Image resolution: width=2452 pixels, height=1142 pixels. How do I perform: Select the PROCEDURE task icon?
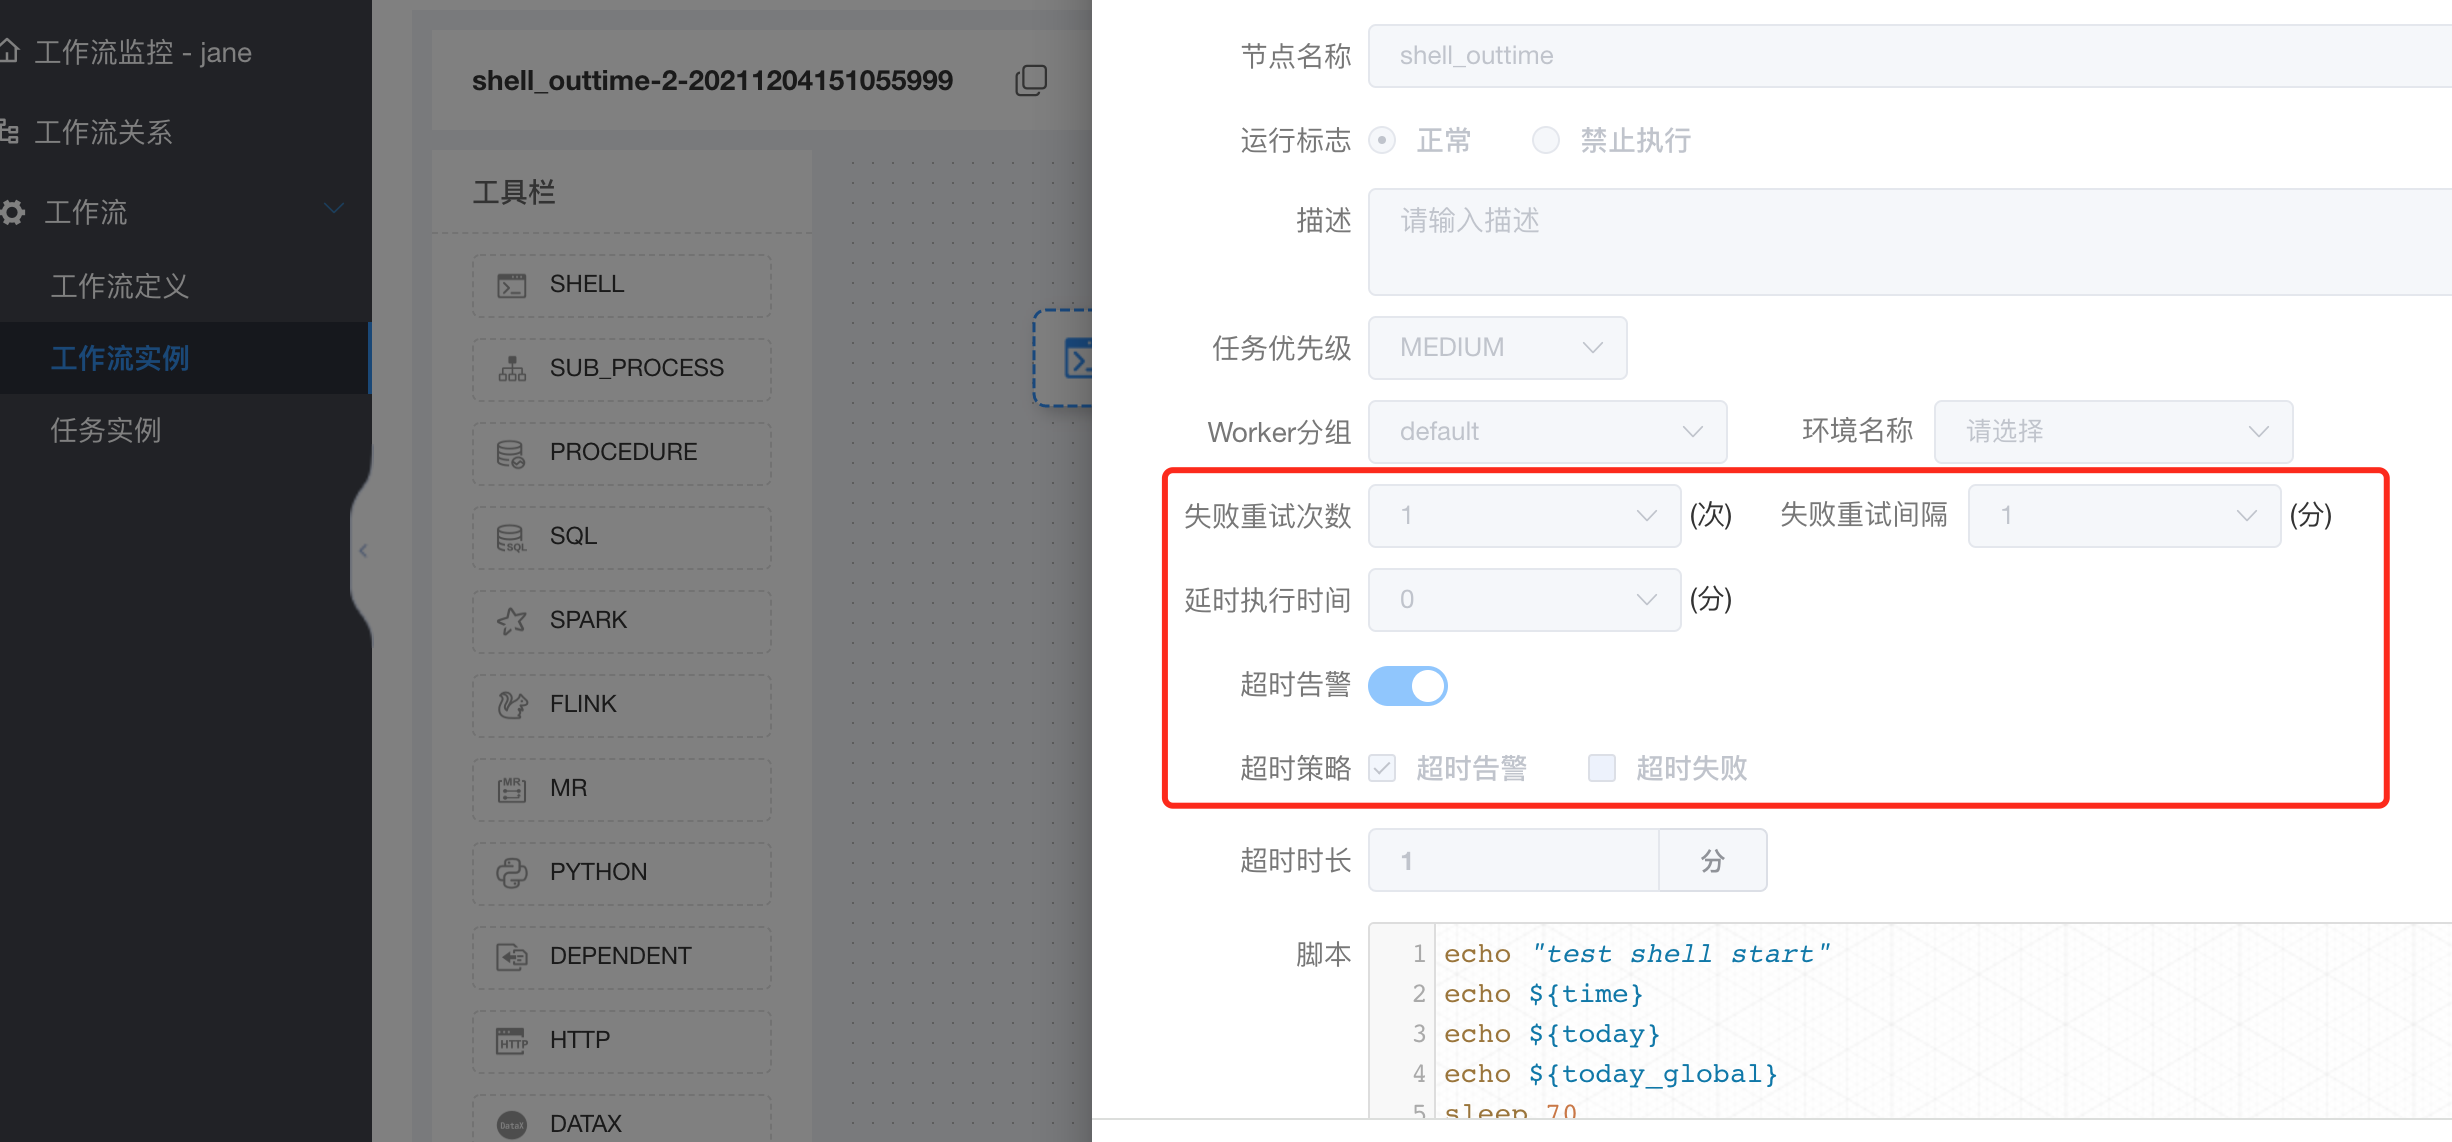[x=621, y=452]
